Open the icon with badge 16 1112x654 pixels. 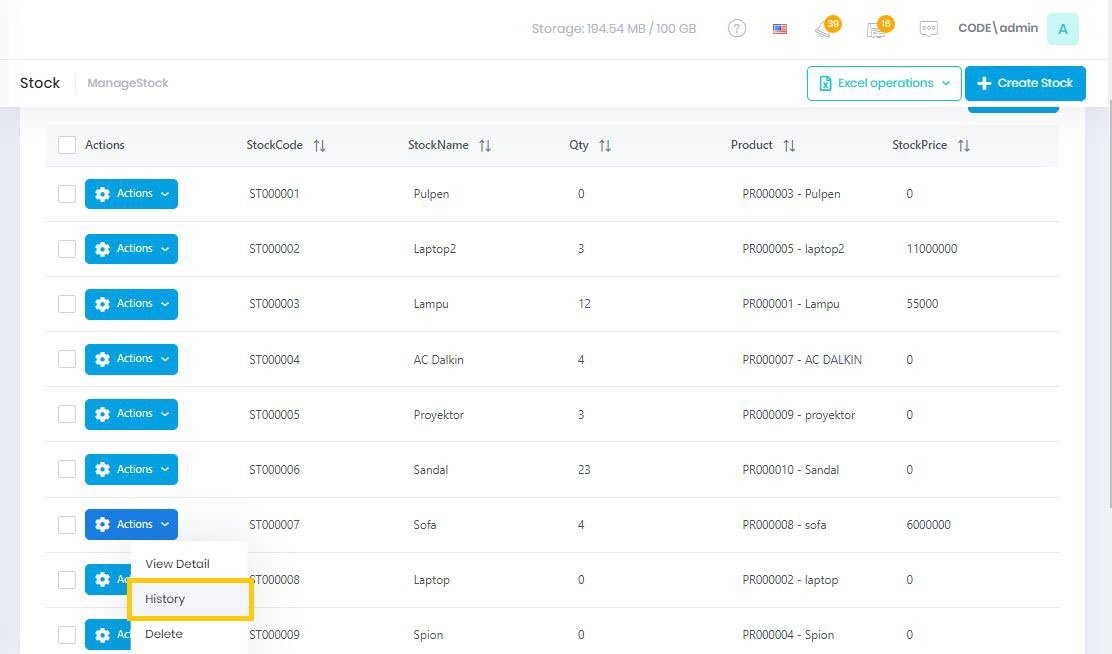[877, 29]
